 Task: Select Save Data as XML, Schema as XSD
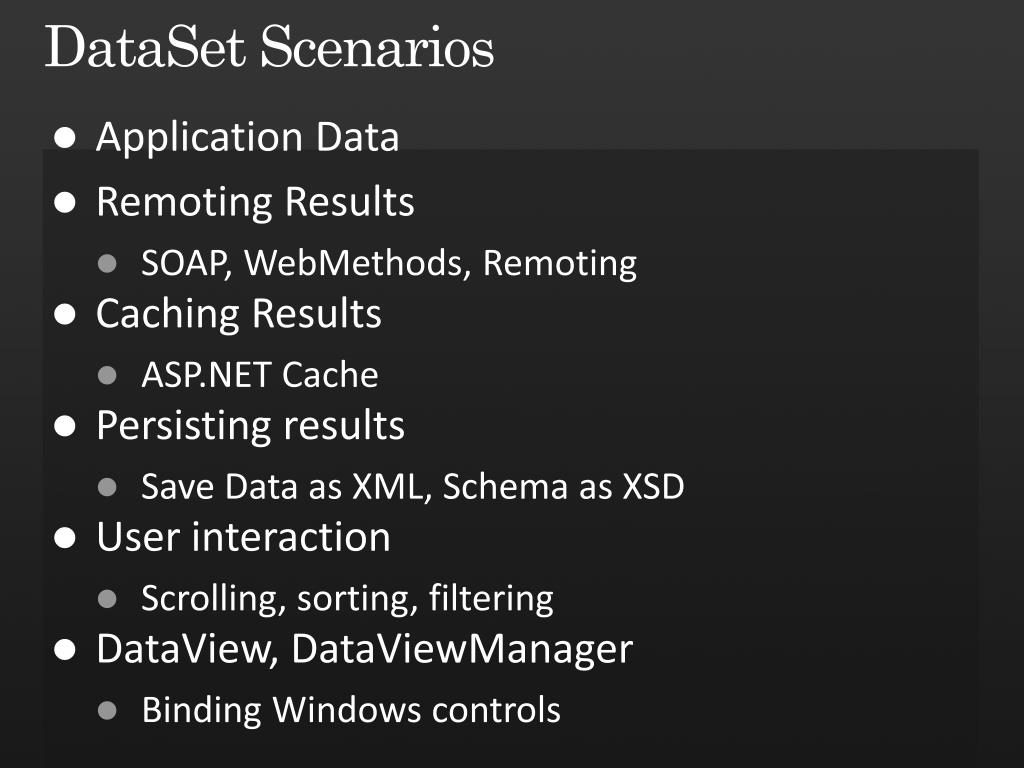(413, 487)
